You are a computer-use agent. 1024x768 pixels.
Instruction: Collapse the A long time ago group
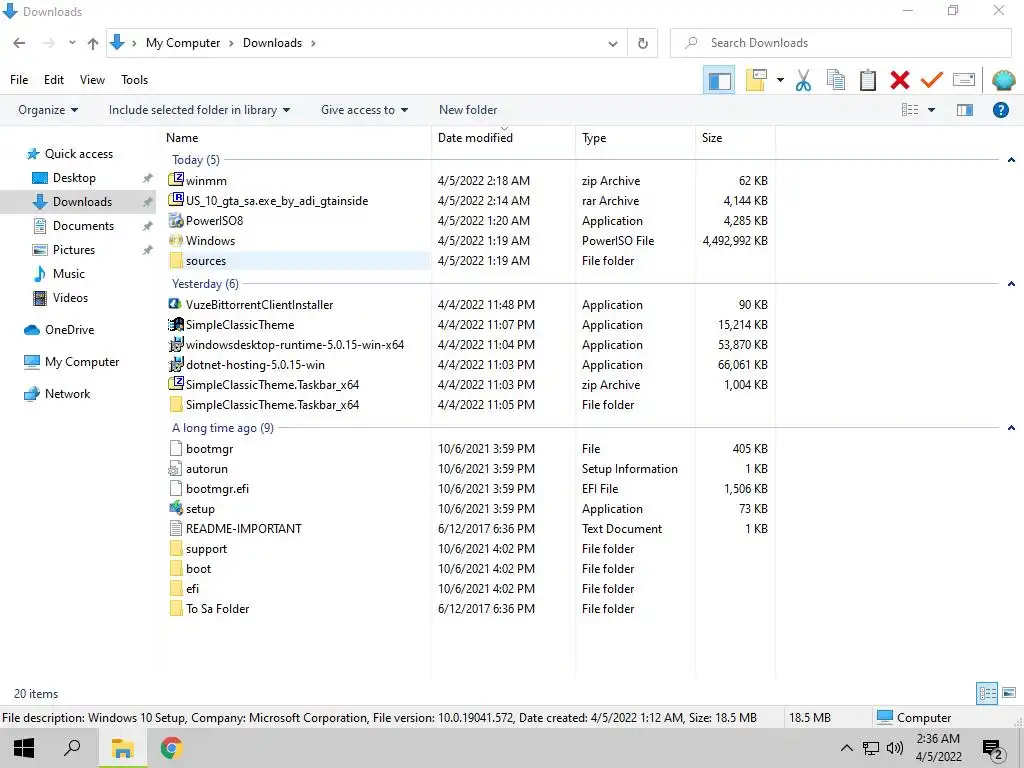click(1011, 428)
